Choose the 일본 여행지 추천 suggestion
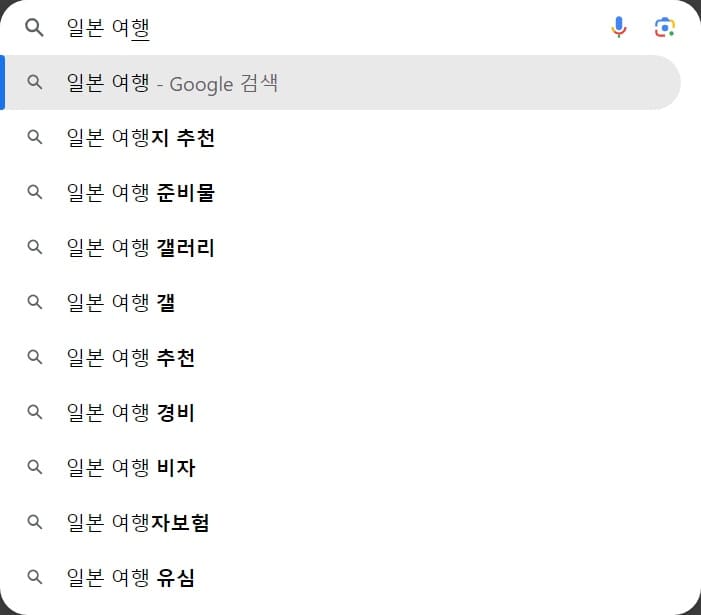This screenshot has height=615, width=701. (141, 138)
